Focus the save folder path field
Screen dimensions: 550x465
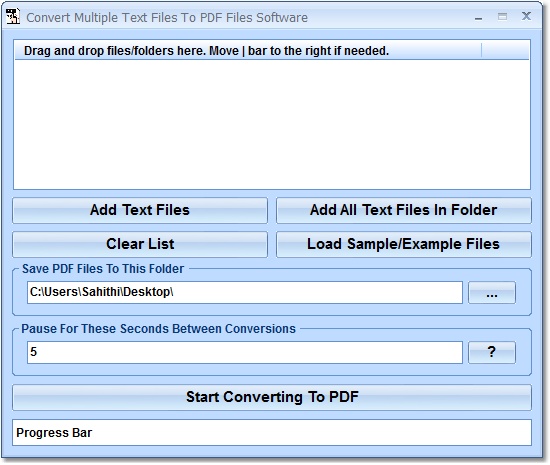(245, 292)
